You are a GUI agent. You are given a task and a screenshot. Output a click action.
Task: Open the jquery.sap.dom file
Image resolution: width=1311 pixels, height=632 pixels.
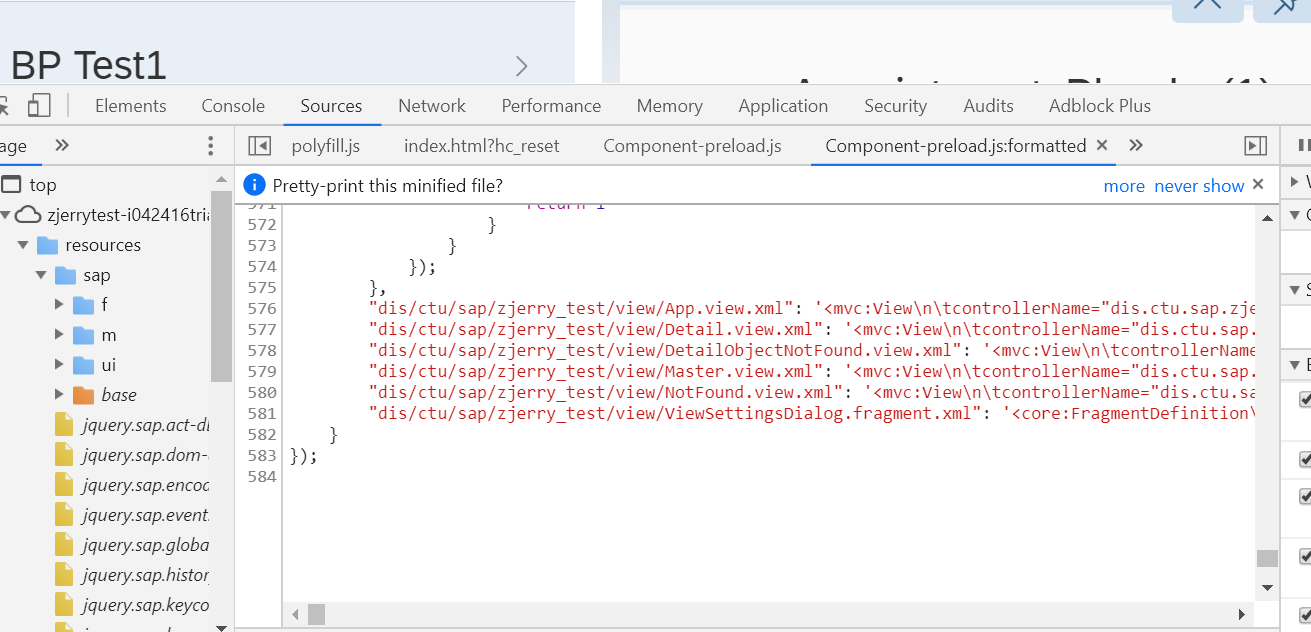tap(146, 455)
